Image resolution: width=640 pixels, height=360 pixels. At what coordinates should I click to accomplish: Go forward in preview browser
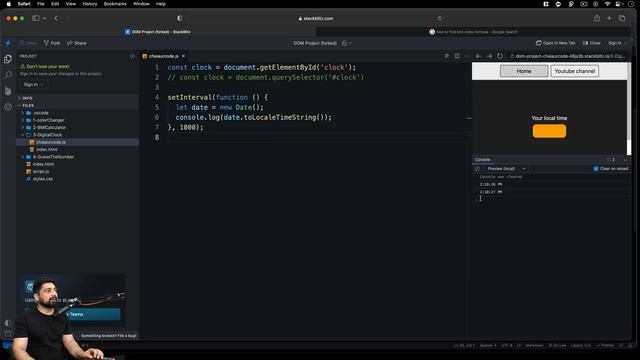pyautogui.click(x=489, y=56)
